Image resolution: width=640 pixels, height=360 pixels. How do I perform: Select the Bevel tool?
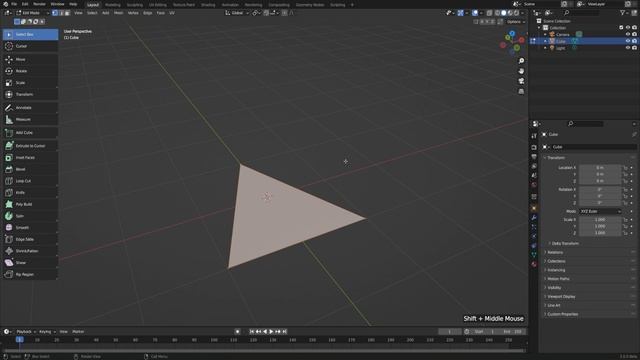[30, 169]
